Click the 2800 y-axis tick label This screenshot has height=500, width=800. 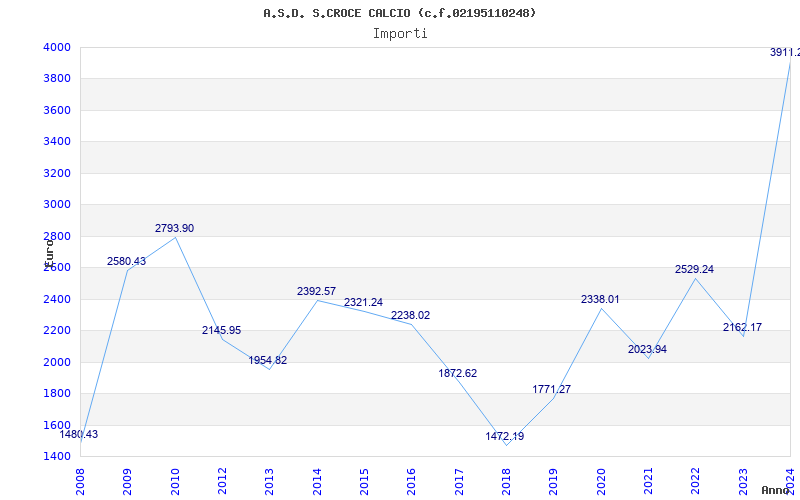(x=57, y=236)
